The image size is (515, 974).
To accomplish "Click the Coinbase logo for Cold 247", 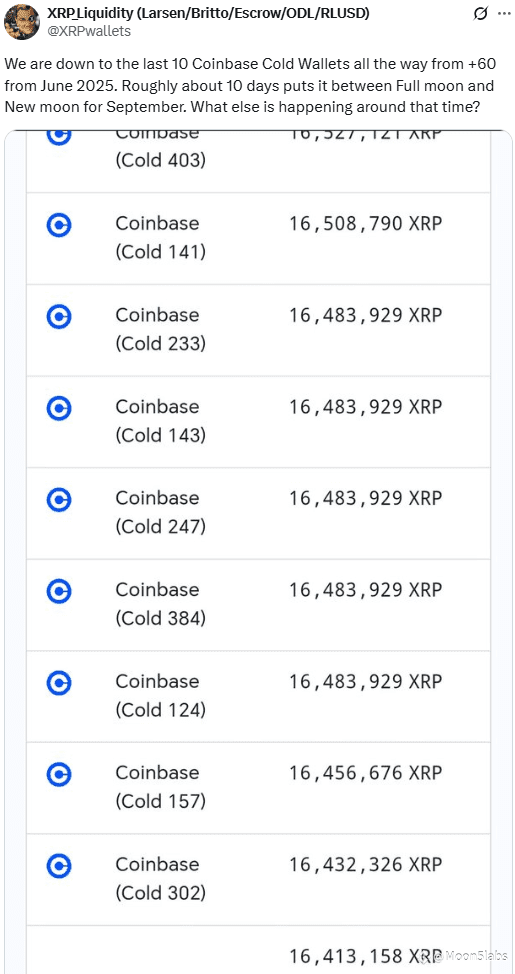I will 59,499.
